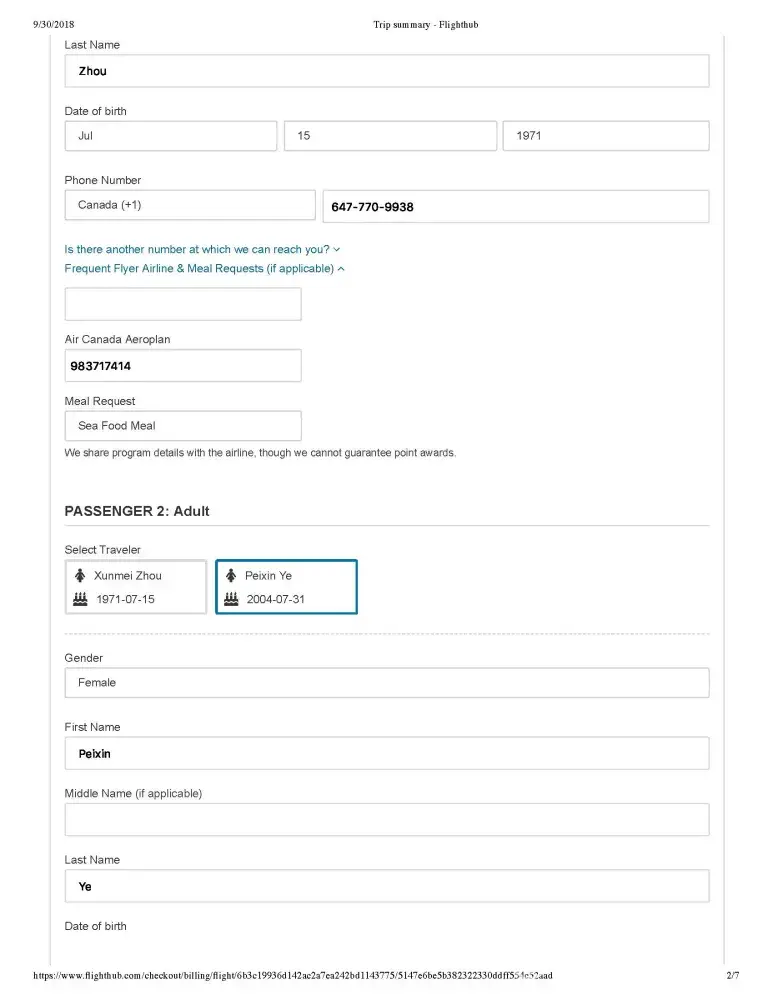Click the phone number field with 647-770-9938
This screenshot has height=1000, width=773.
(x=515, y=207)
